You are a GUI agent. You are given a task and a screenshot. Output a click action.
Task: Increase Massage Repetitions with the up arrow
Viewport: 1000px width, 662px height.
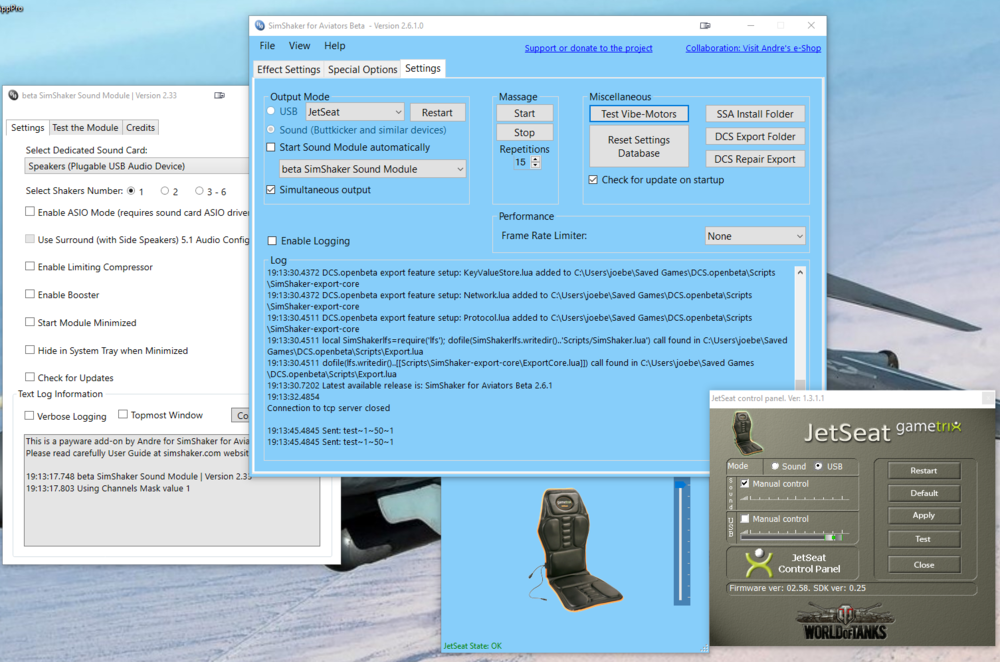pyautogui.click(x=537, y=158)
